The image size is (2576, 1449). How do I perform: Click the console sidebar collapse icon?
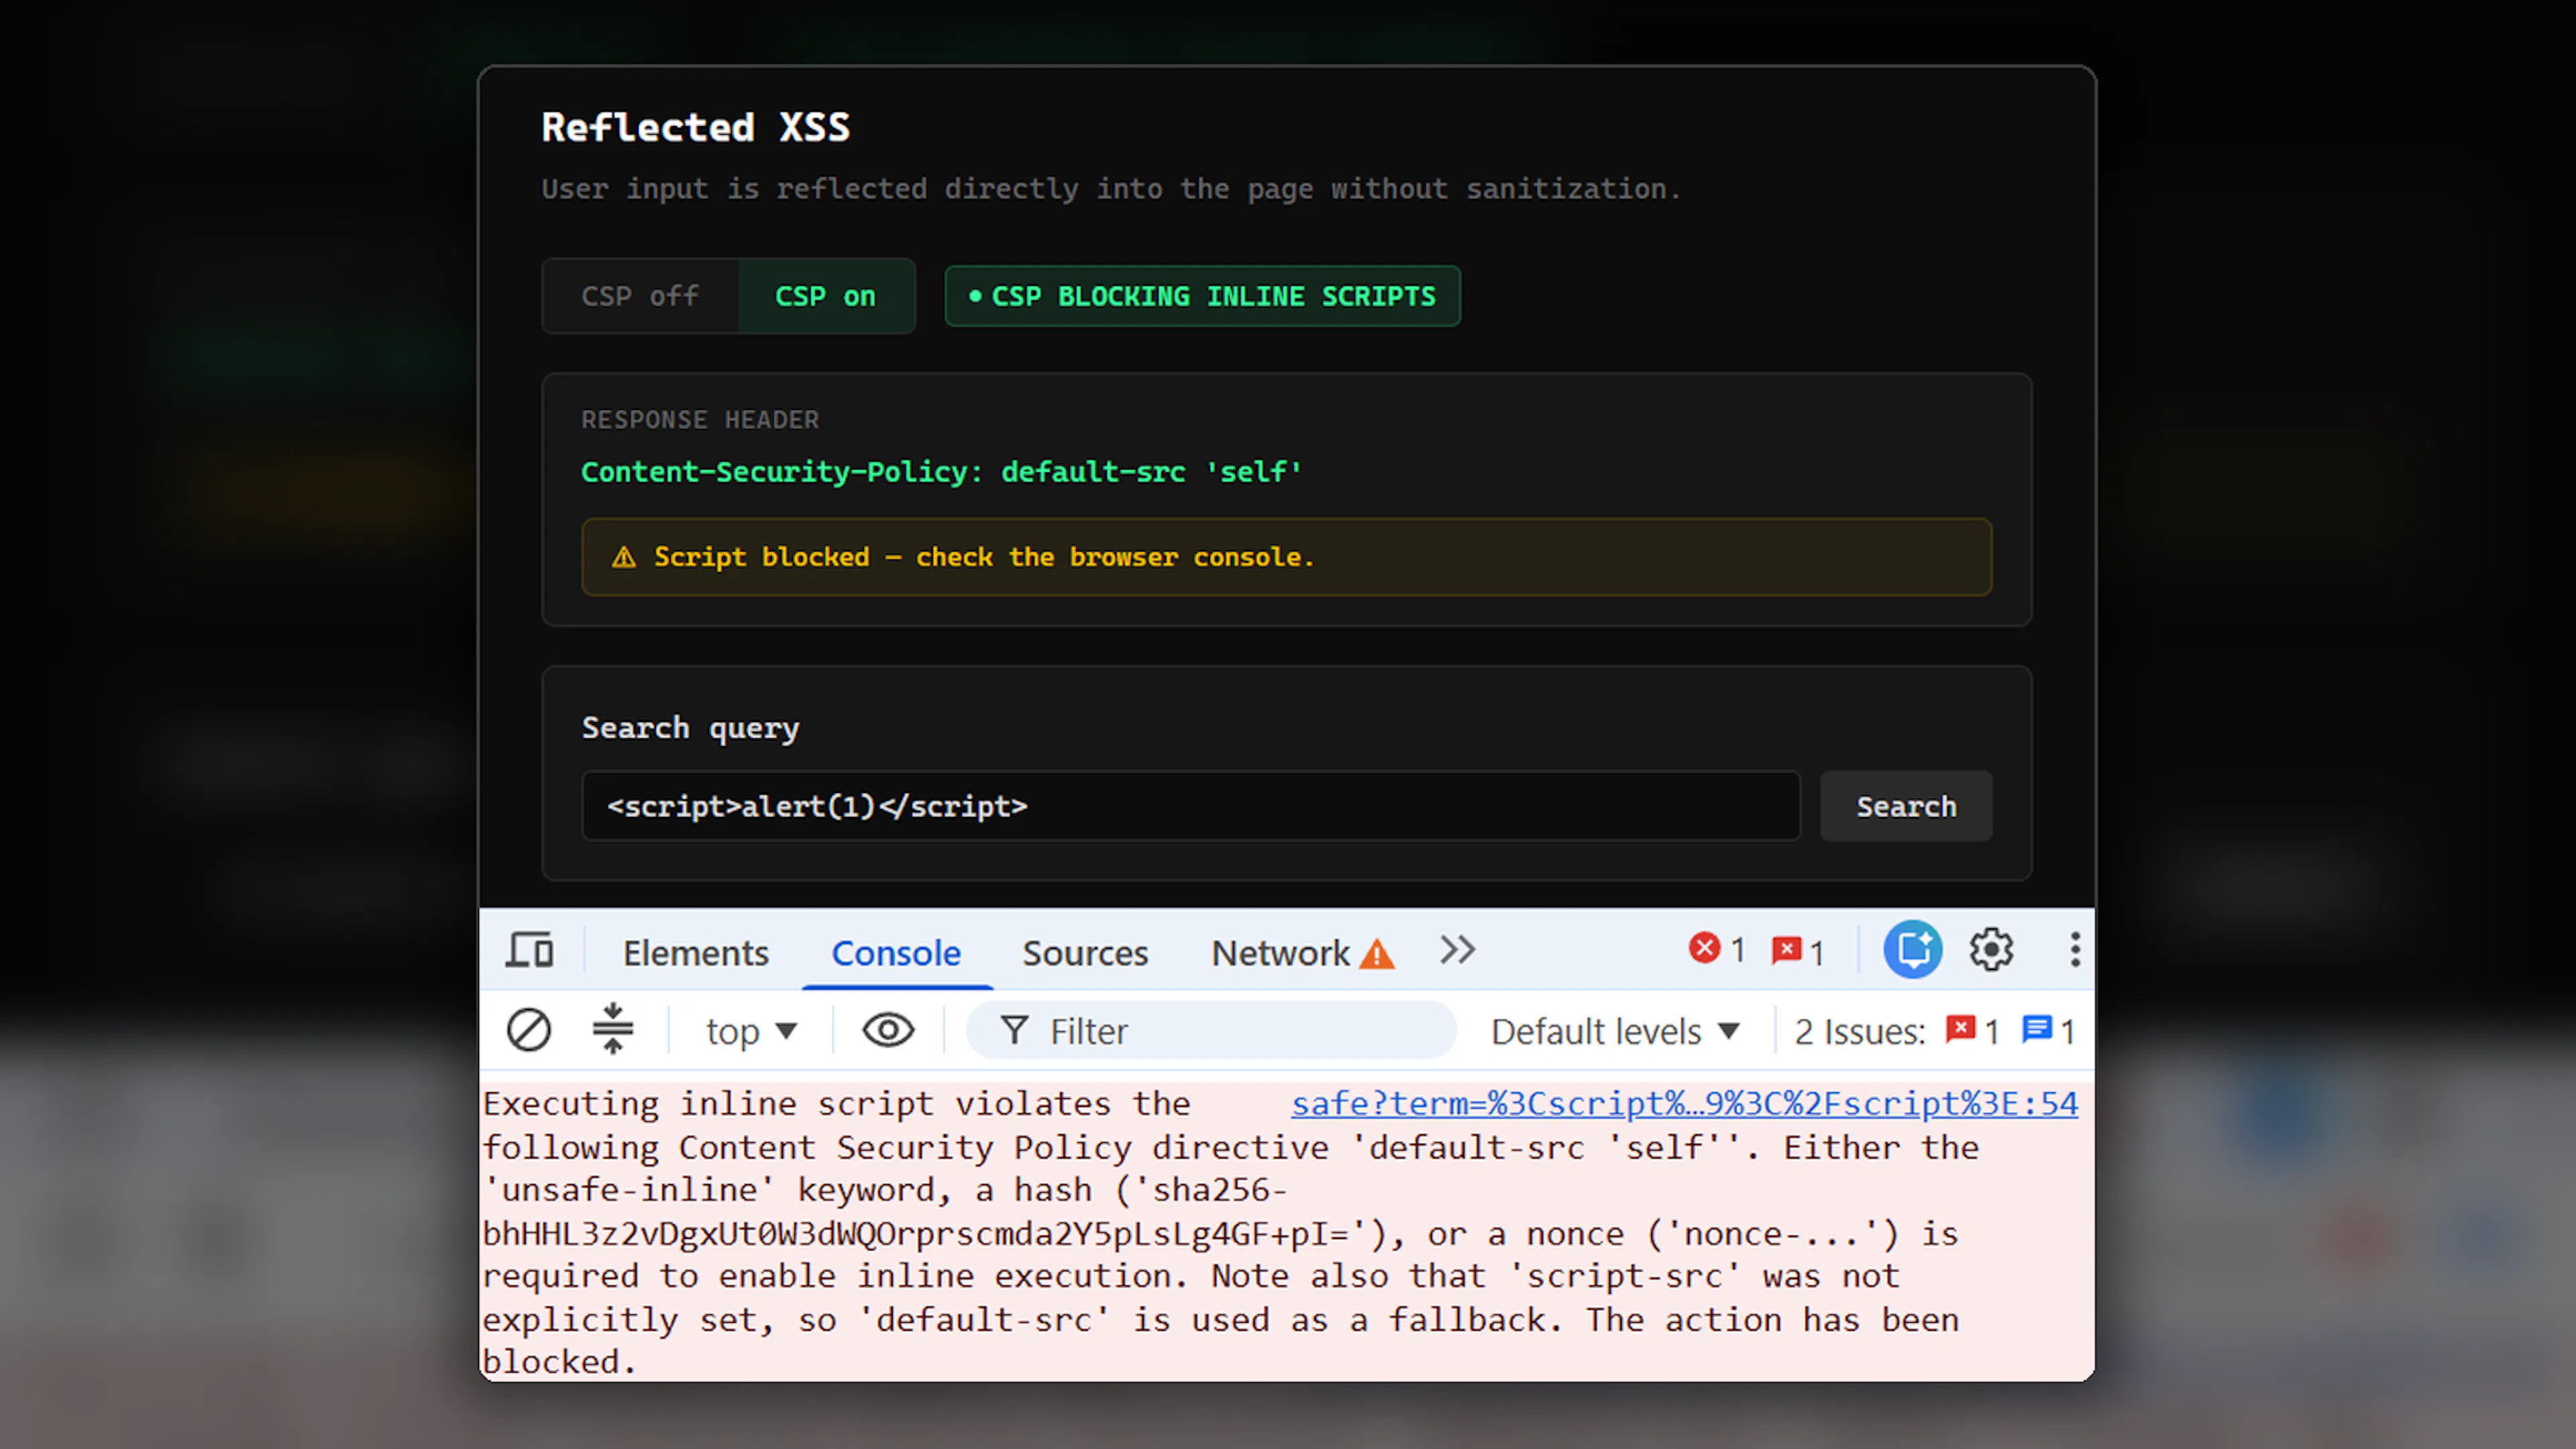click(613, 1029)
